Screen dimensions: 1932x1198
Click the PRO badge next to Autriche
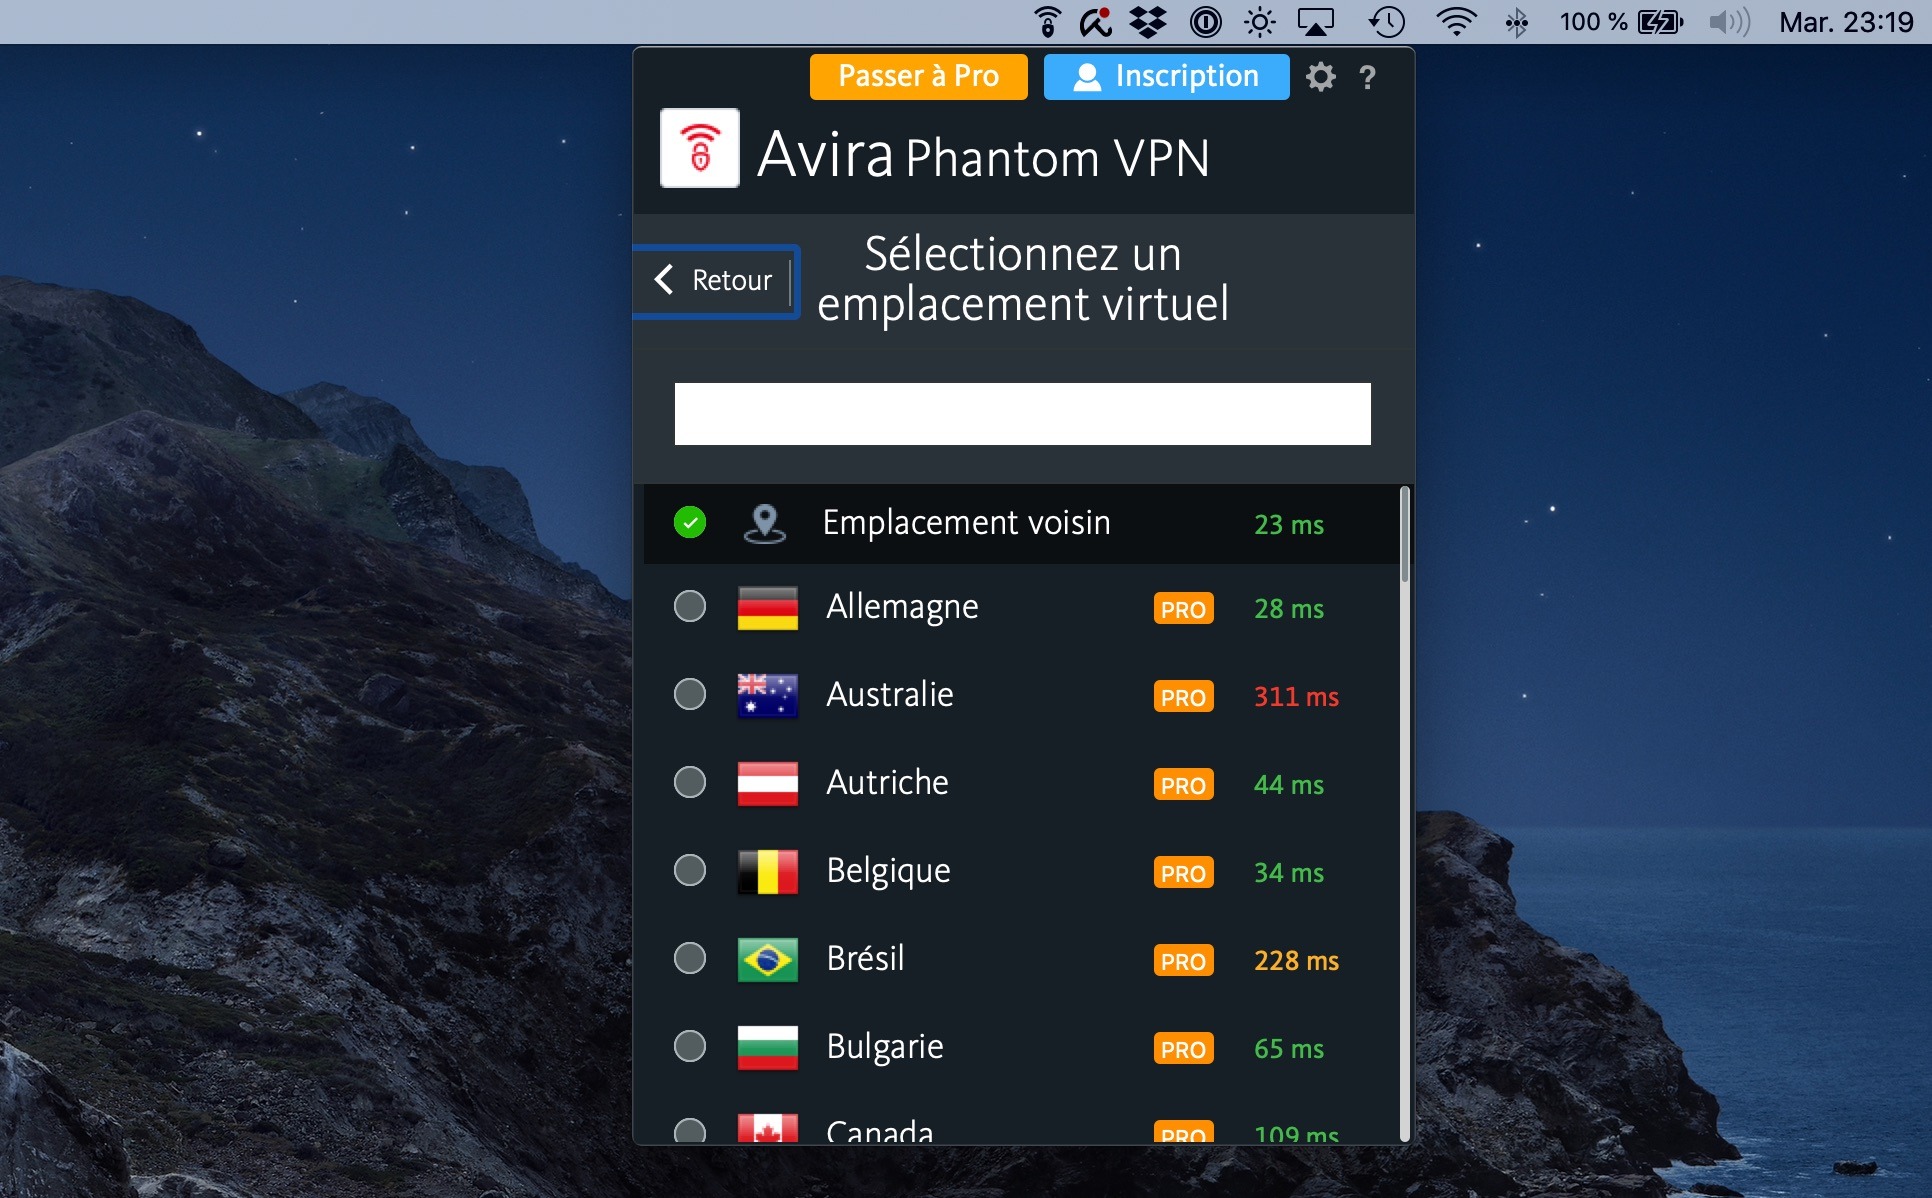[x=1183, y=785]
